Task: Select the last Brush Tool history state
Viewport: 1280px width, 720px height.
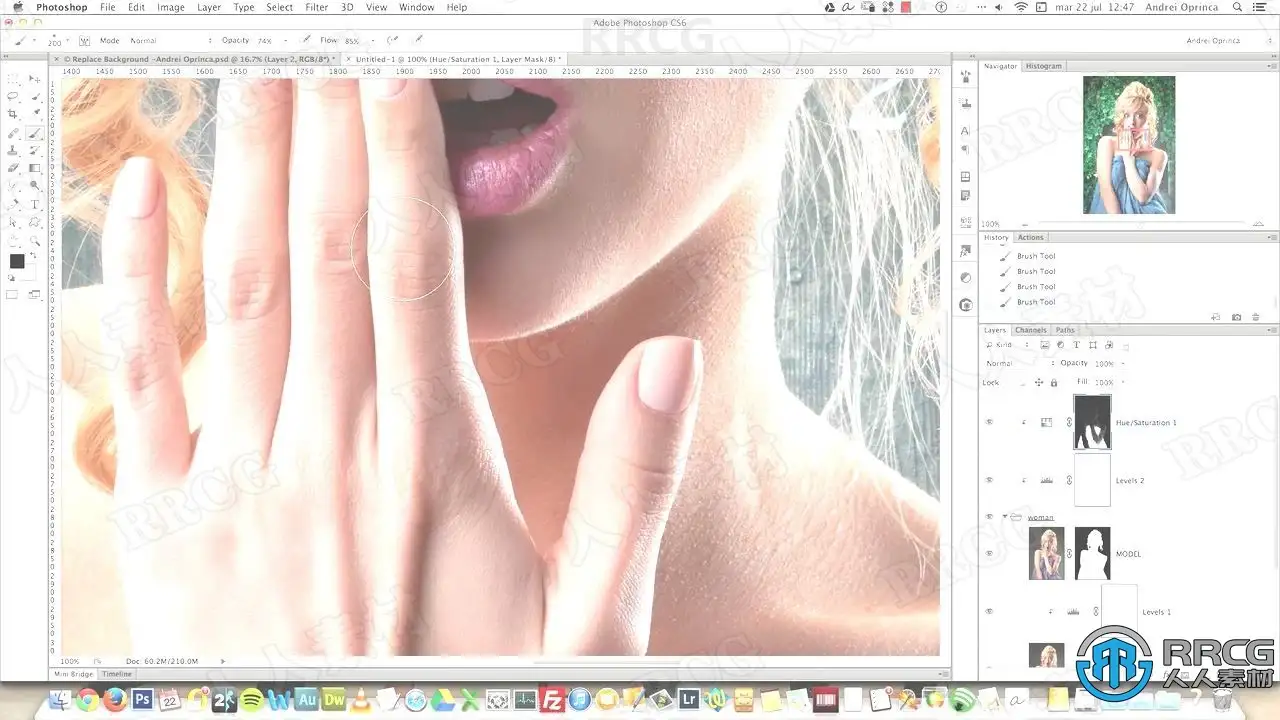Action: pos(1035,302)
